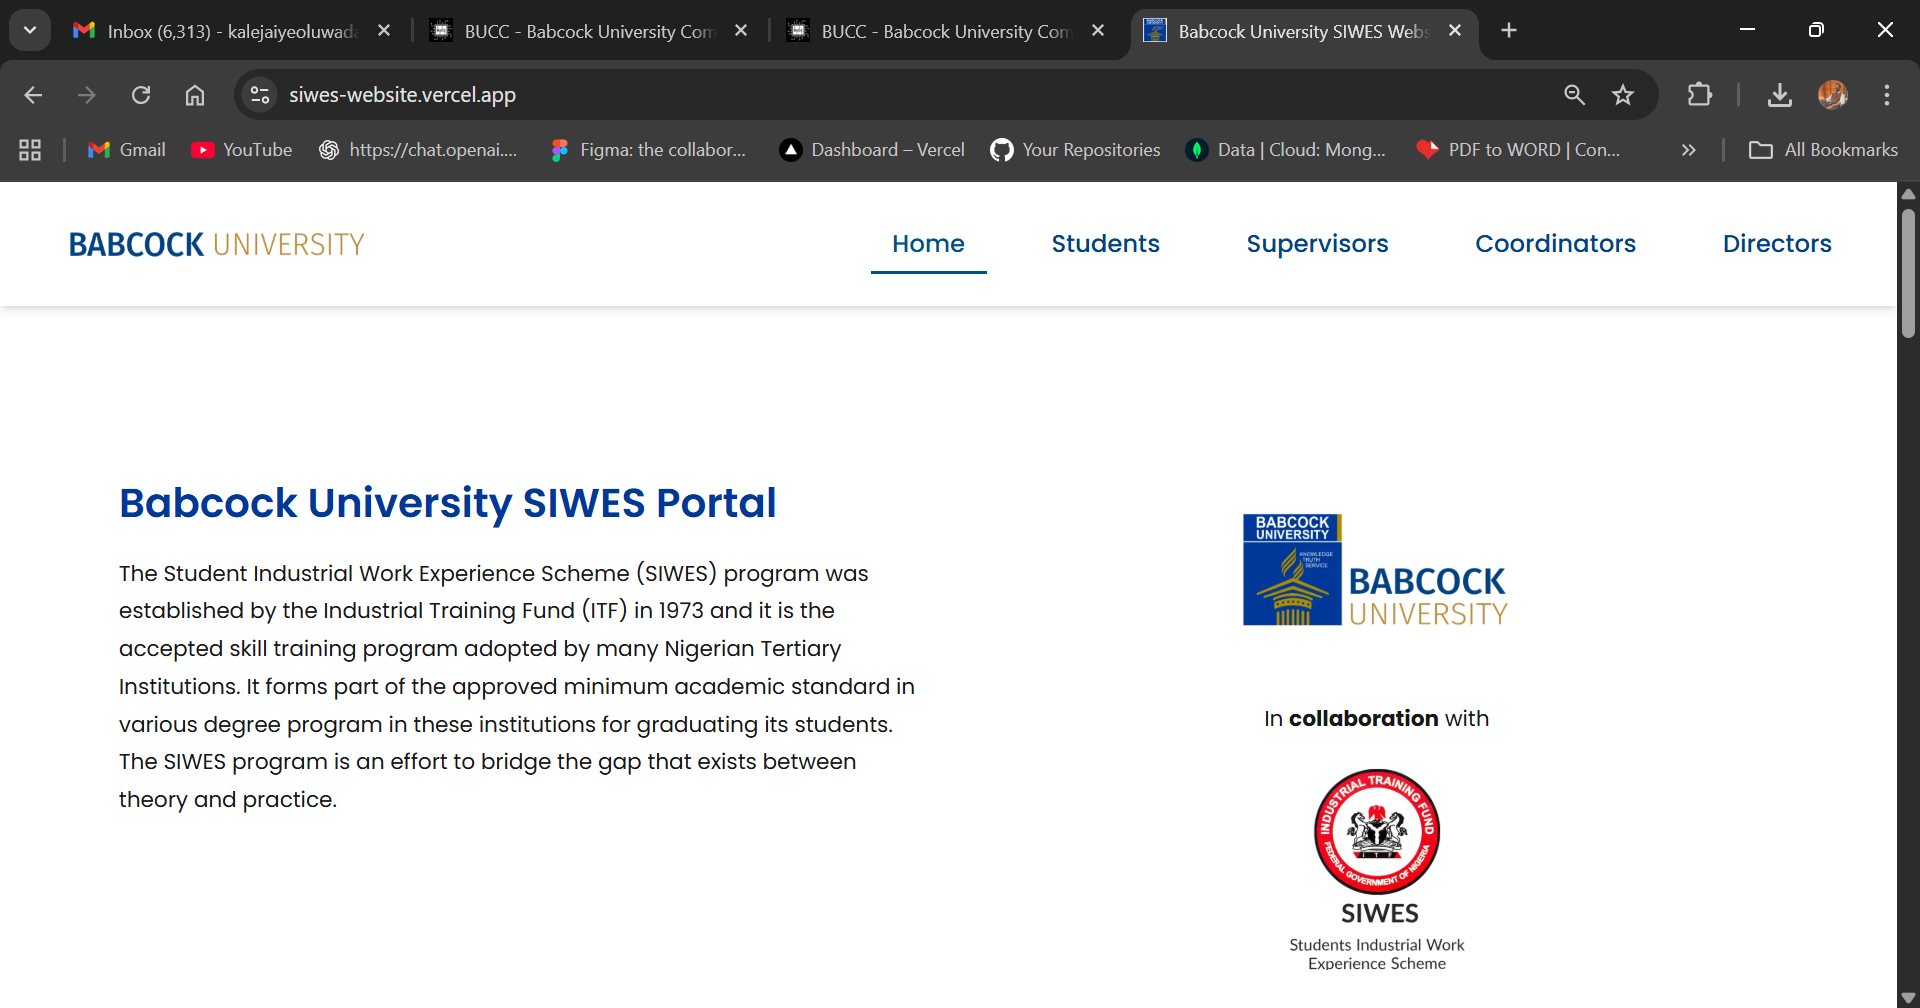Open Your Repositories GitHub bookmark

point(1074,150)
